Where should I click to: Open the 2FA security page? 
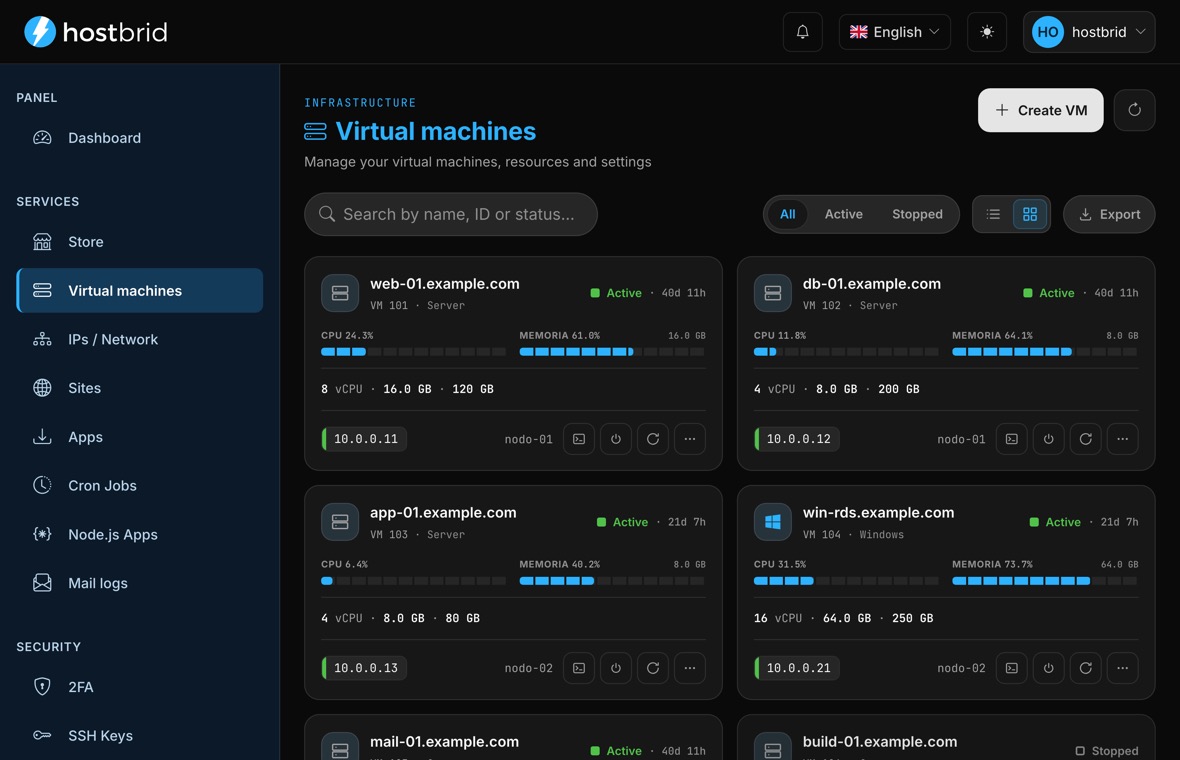point(140,687)
